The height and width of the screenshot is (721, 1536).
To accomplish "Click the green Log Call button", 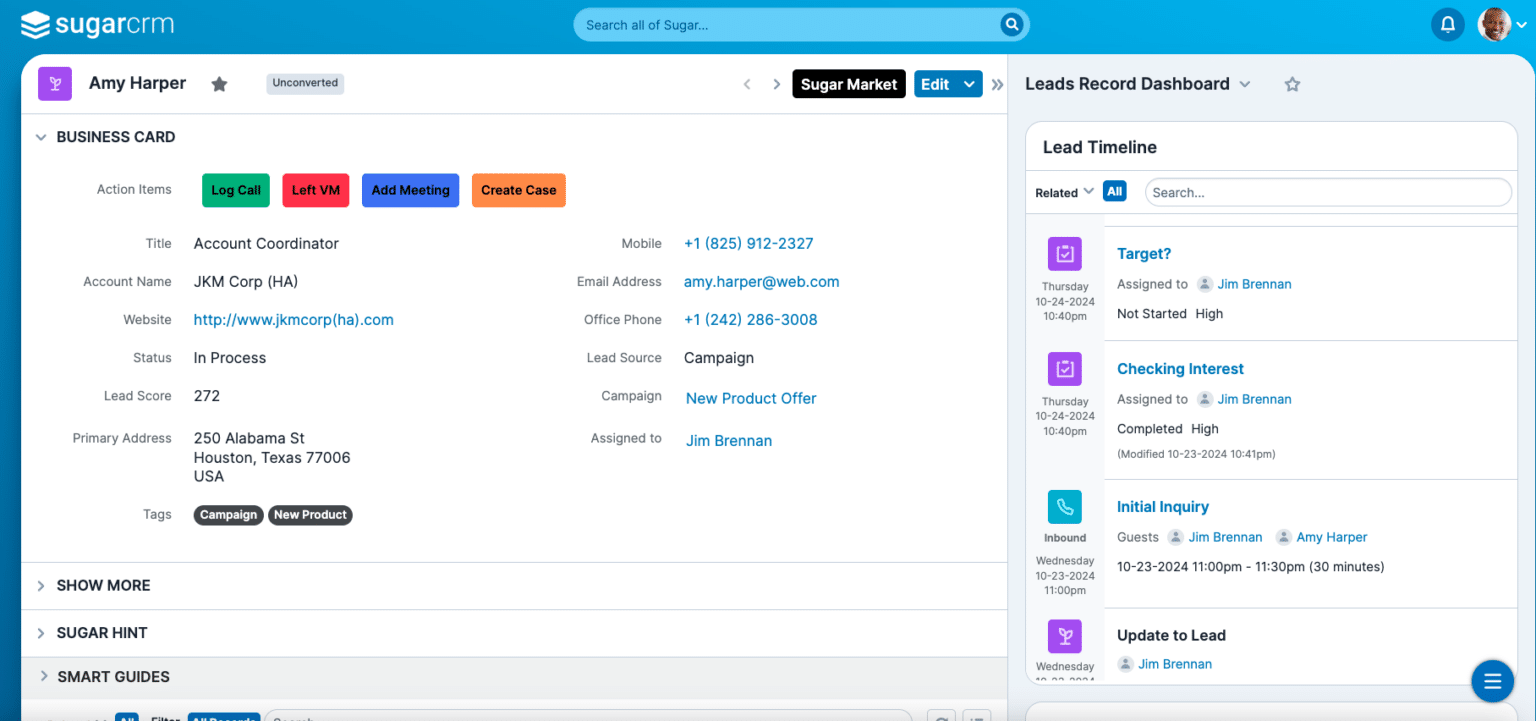I will coord(236,190).
